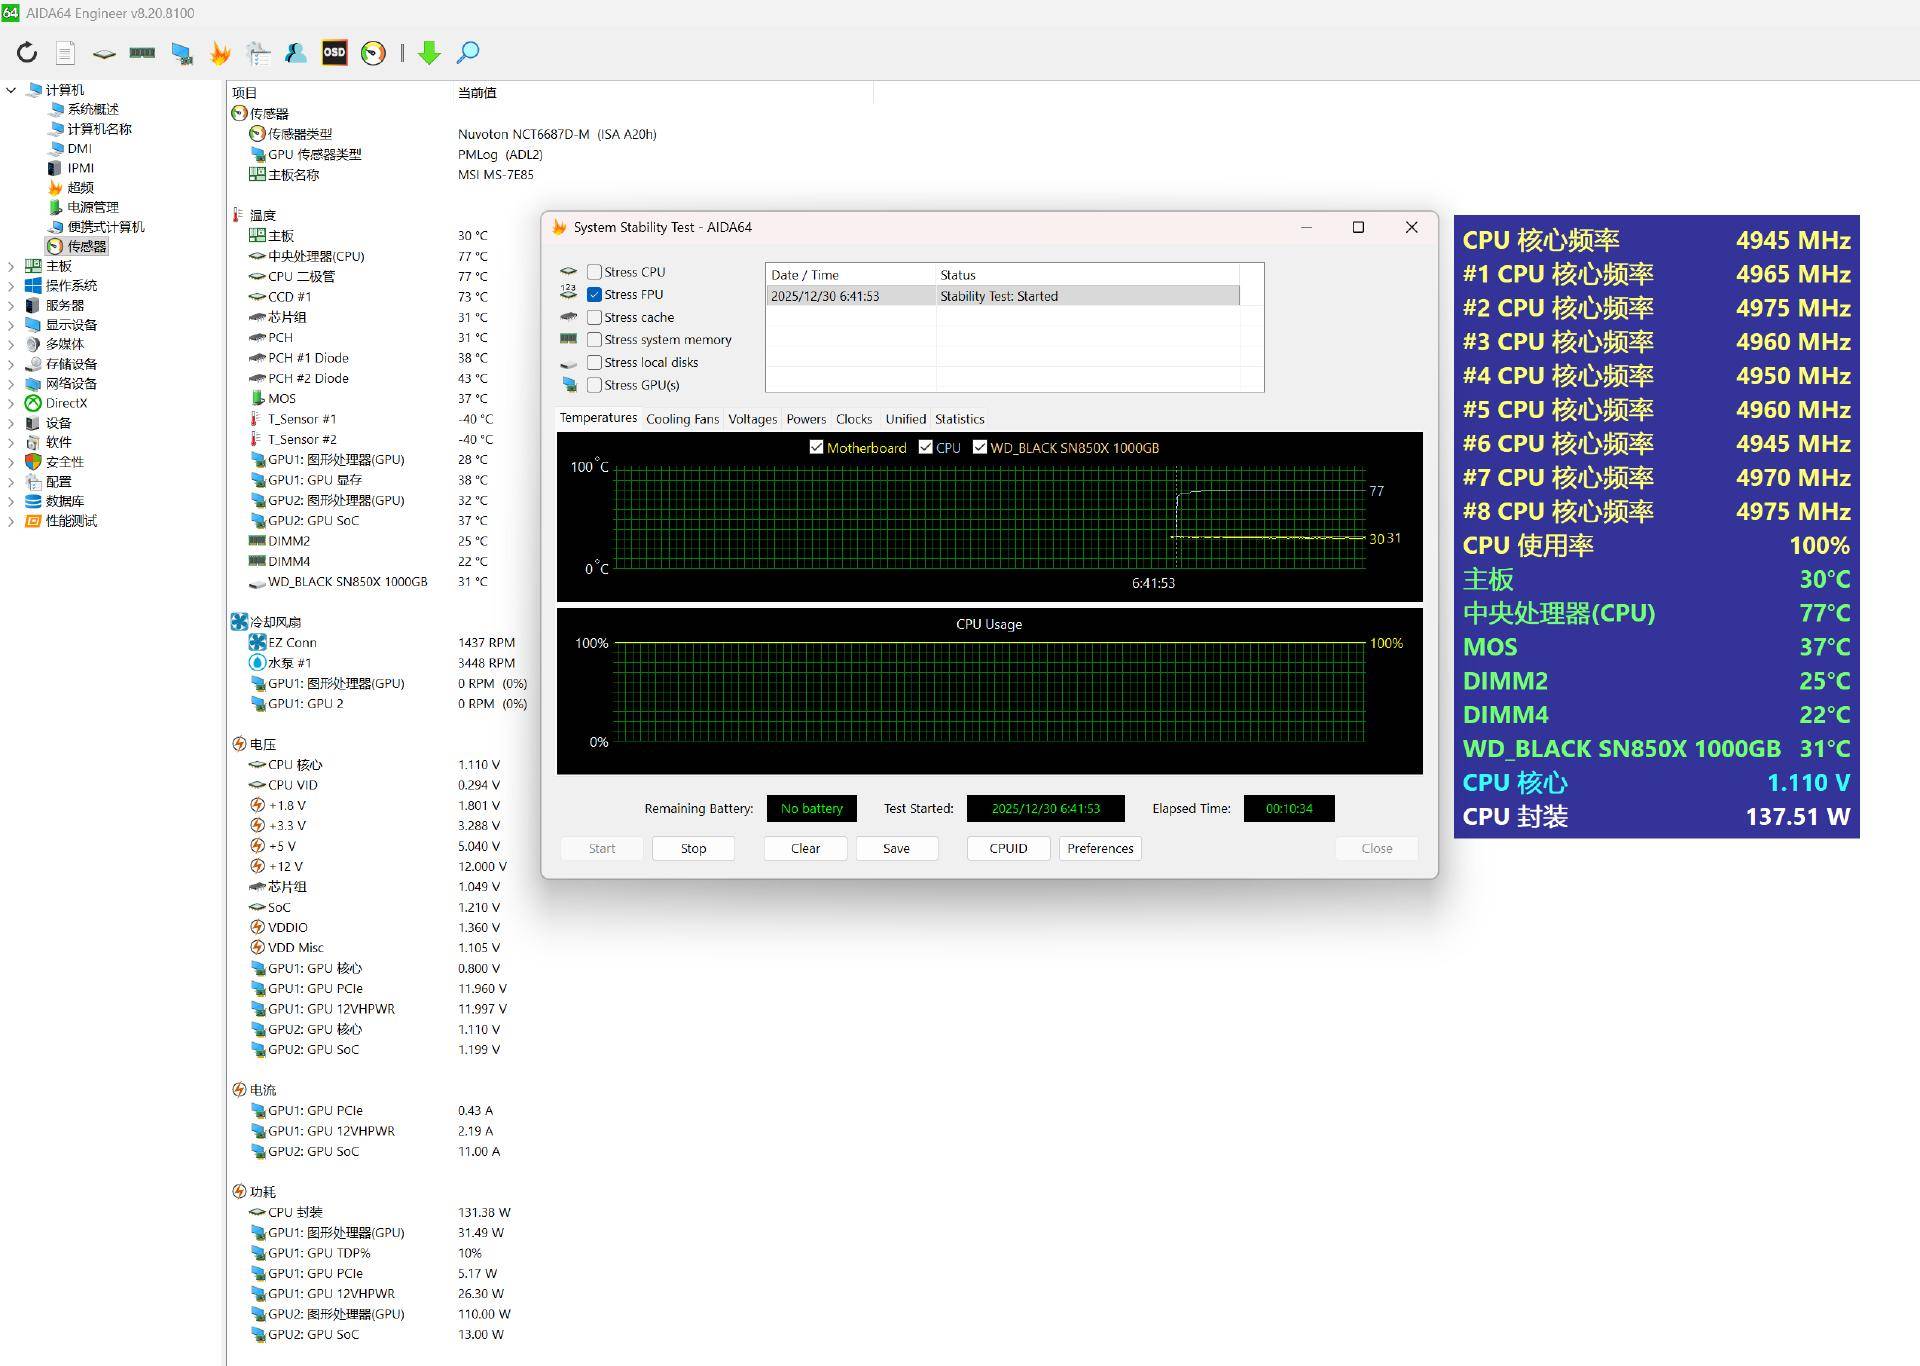The width and height of the screenshot is (1920, 1366).
Task: Uncheck the Stress FPU checkbox
Action: click(x=595, y=295)
